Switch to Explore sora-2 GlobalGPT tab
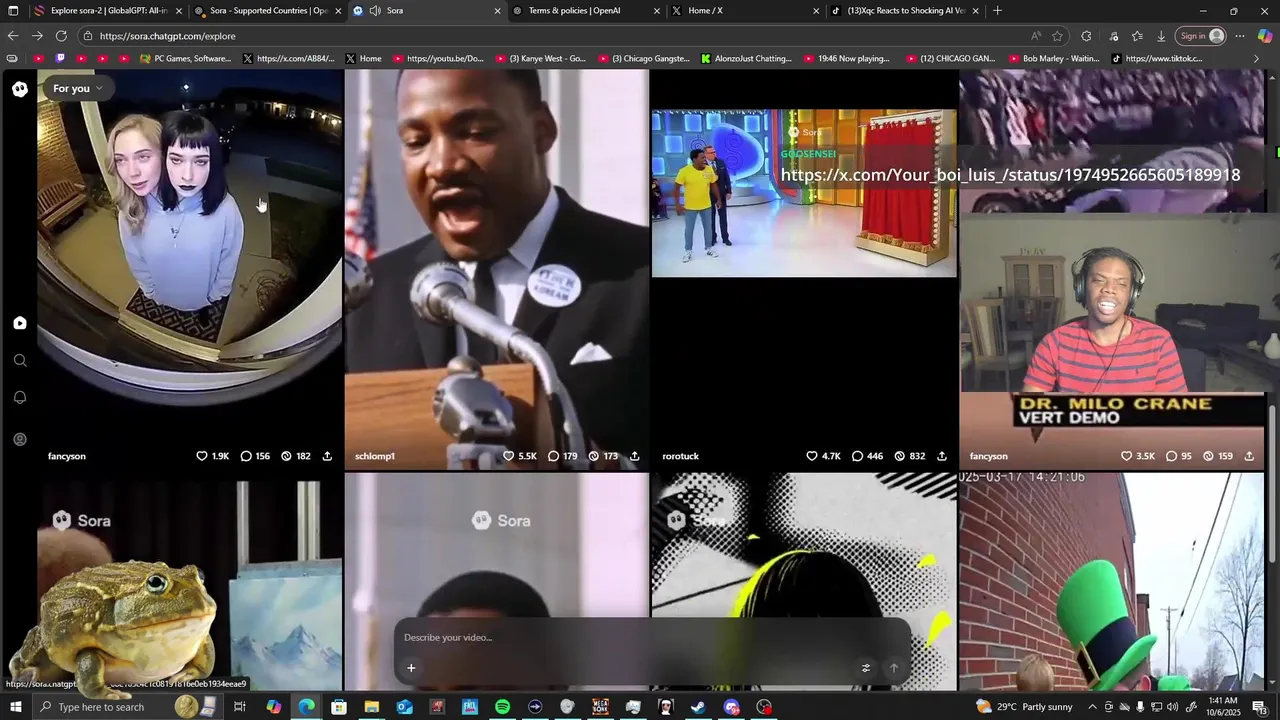The width and height of the screenshot is (1280, 720). tap(108, 11)
